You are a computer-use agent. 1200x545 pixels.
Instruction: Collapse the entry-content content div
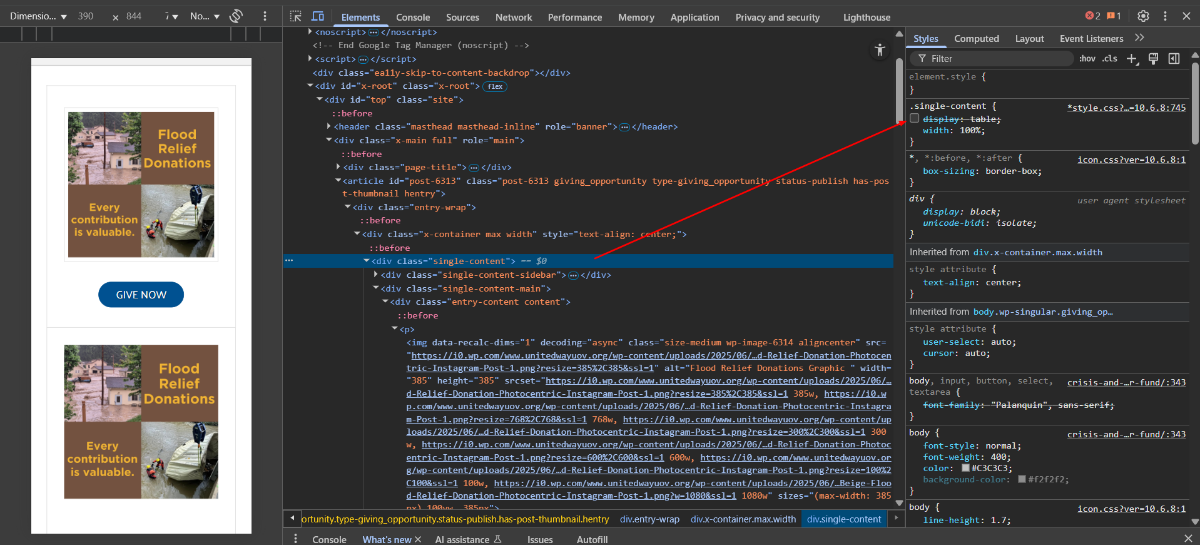(x=385, y=301)
